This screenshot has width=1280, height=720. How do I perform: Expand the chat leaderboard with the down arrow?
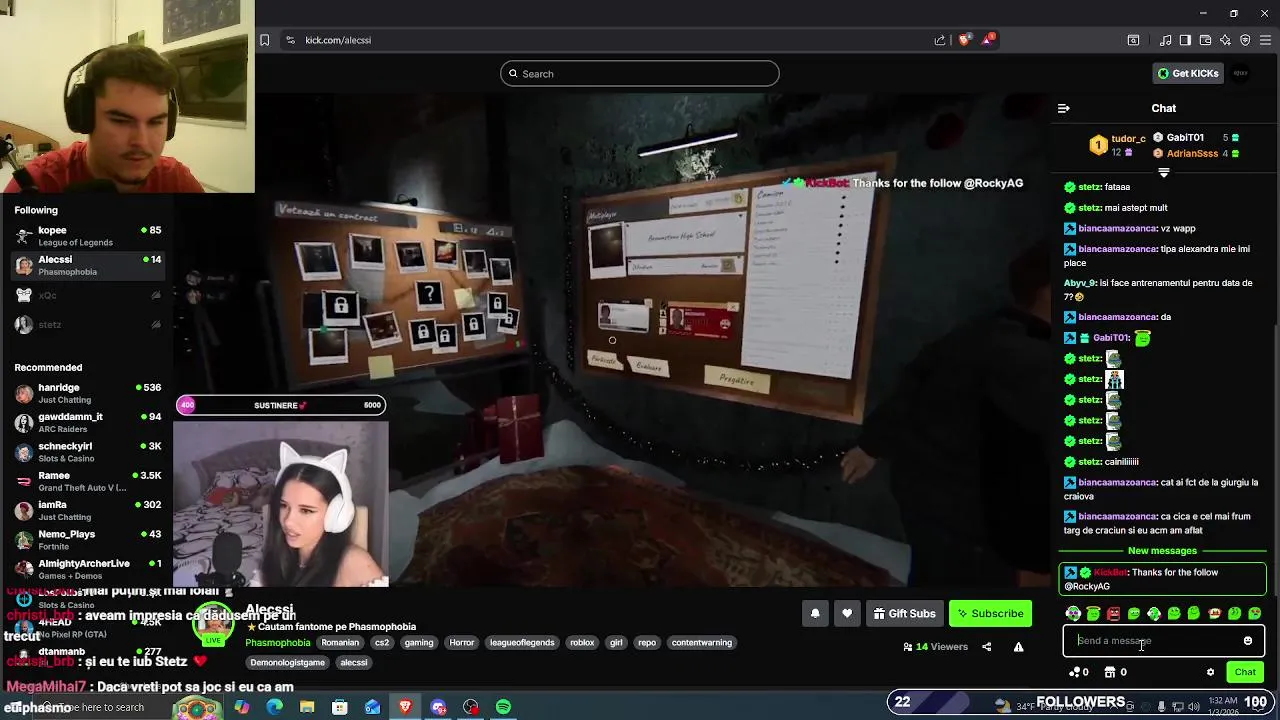[x=1163, y=173]
